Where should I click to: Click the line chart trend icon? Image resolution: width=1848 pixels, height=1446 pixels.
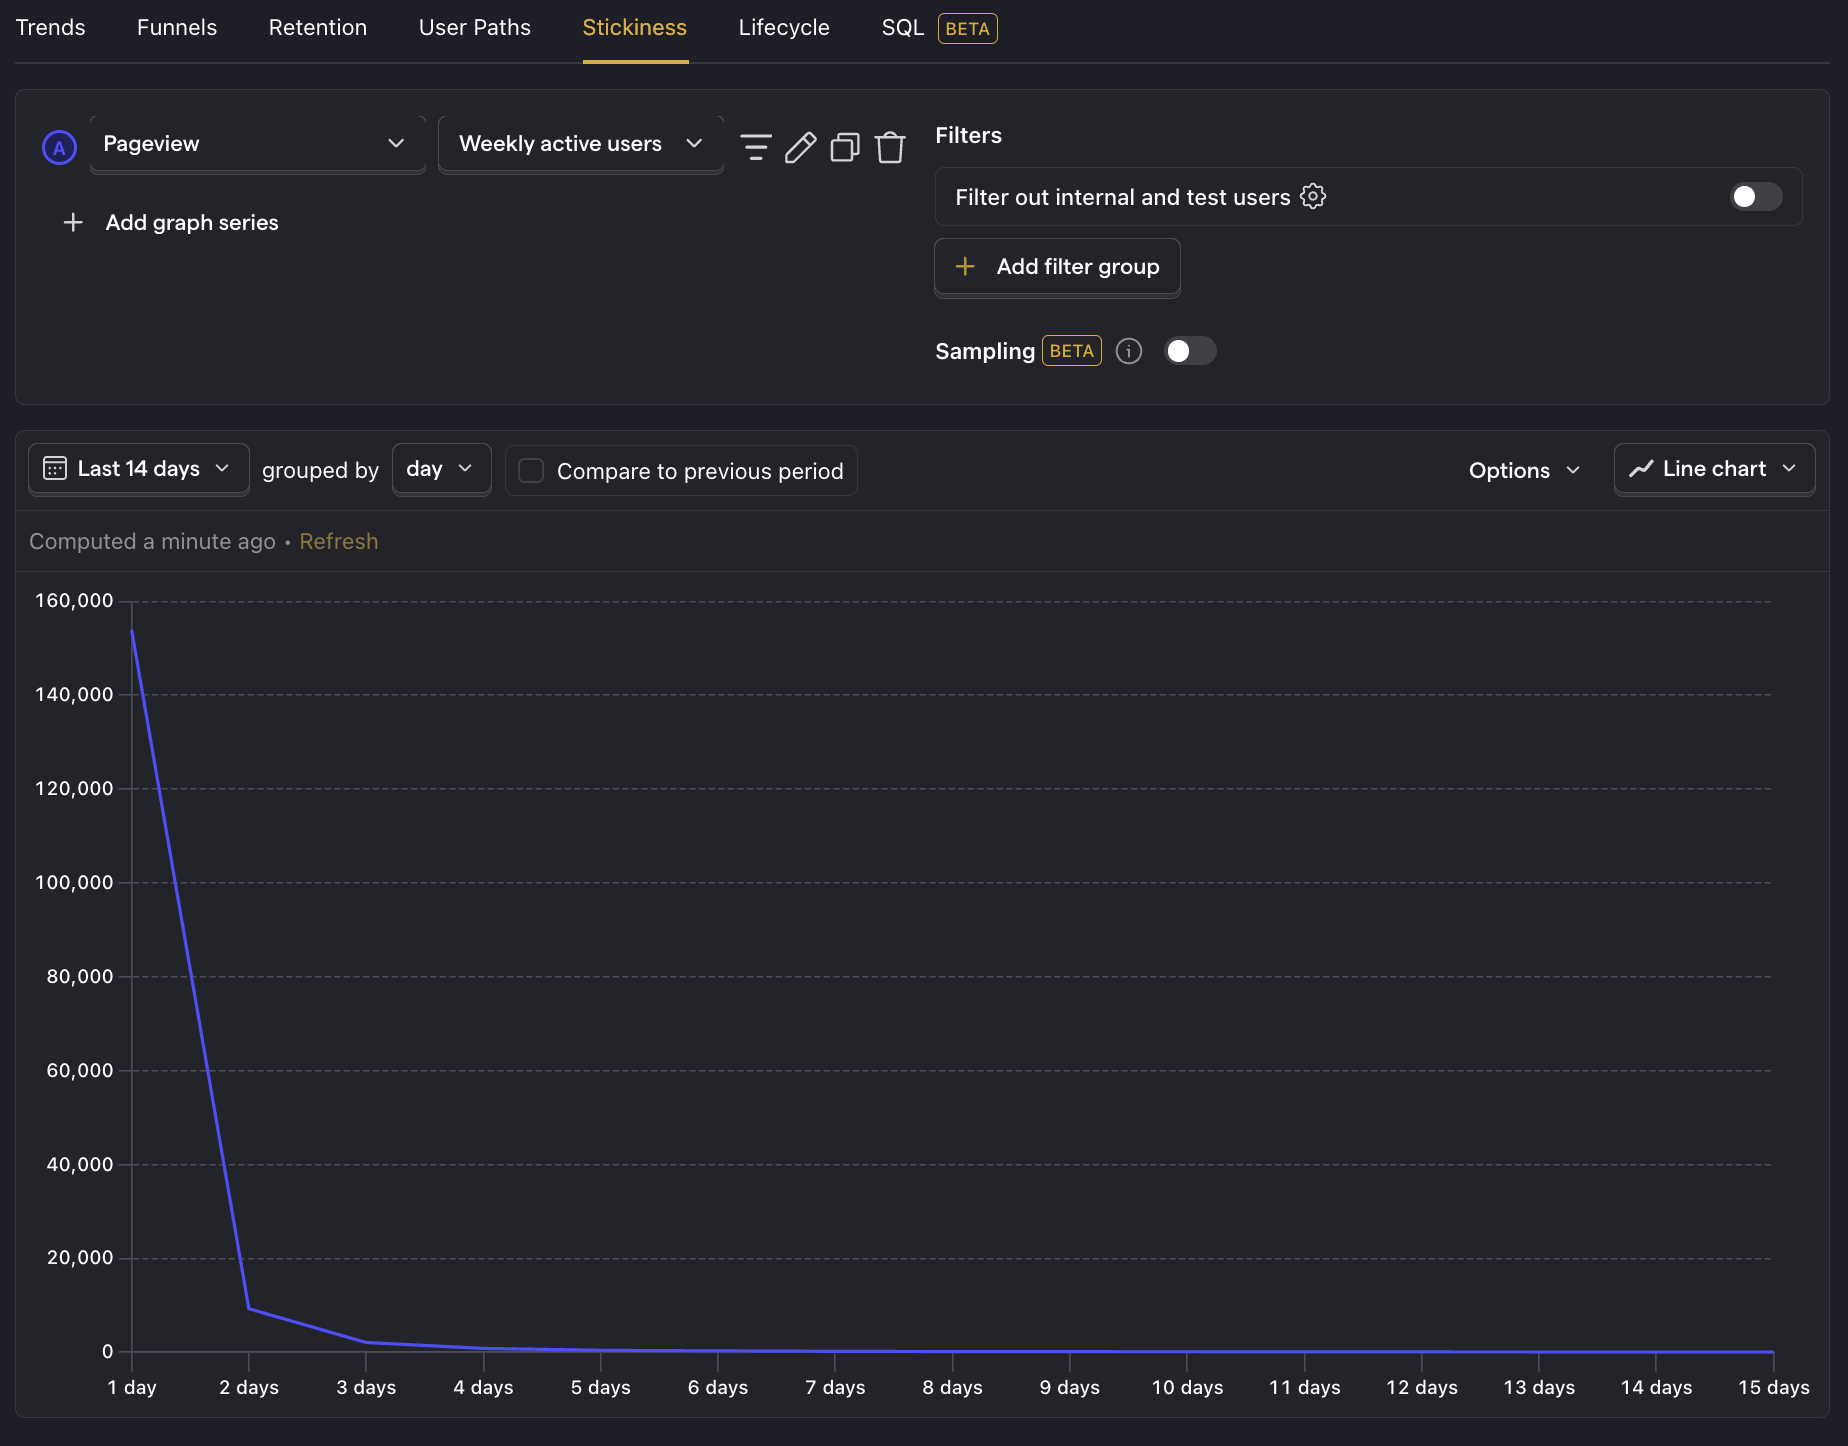1641,468
